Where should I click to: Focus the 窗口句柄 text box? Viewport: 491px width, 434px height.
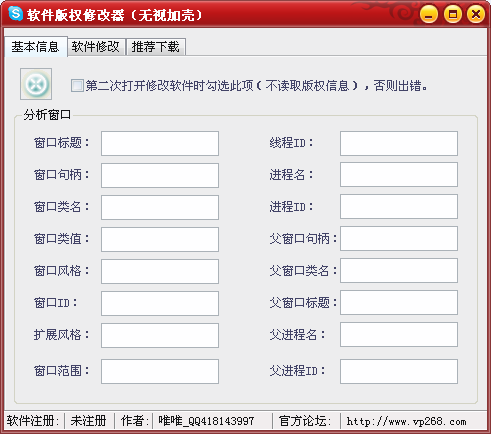click(160, 175)
